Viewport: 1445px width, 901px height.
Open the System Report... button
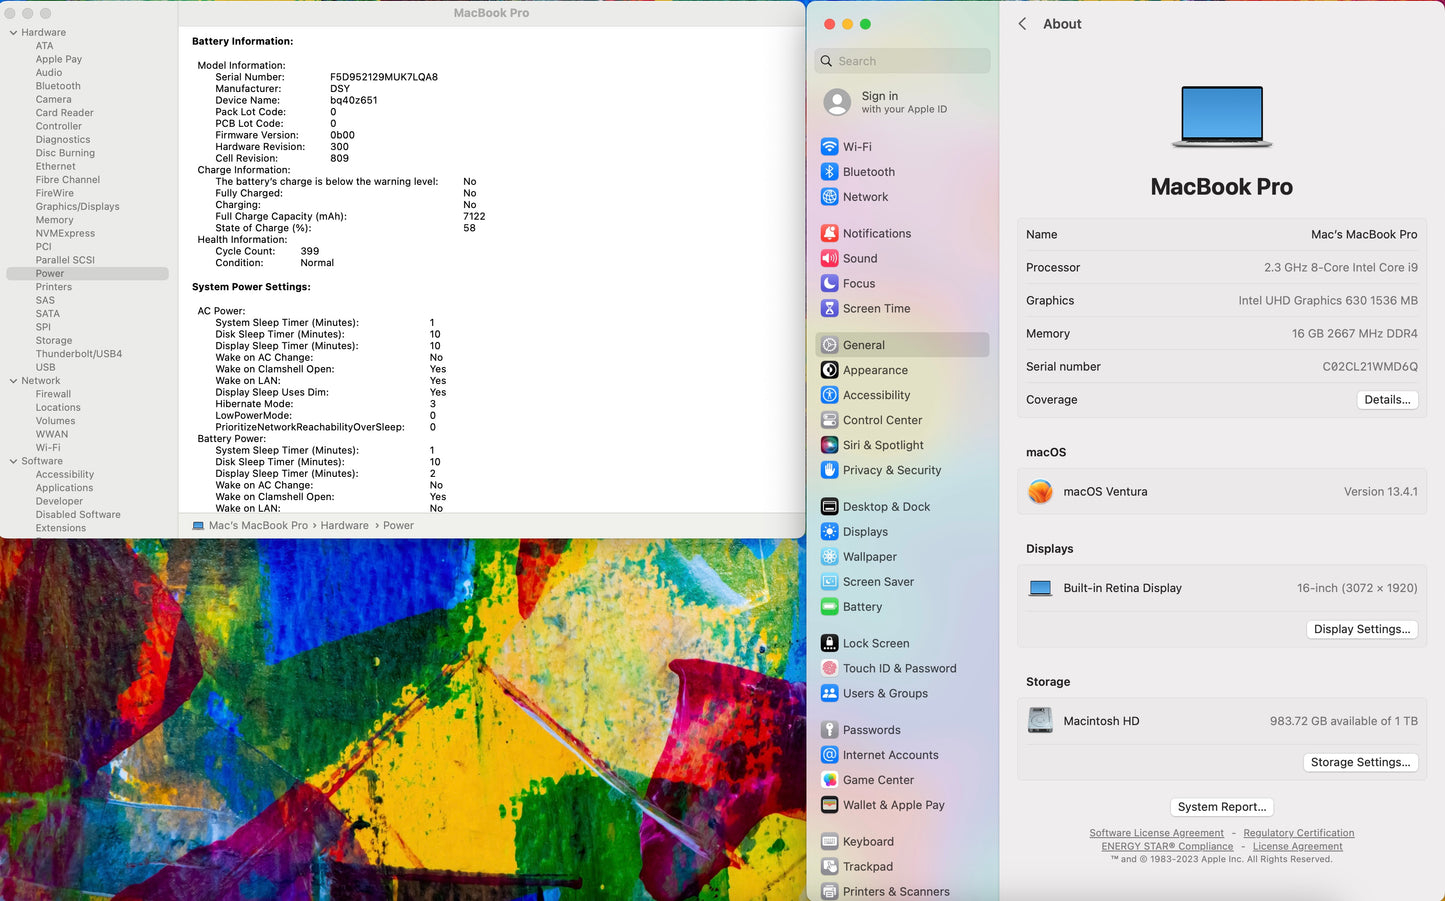pyautogui.click(x=1221, y=807)
